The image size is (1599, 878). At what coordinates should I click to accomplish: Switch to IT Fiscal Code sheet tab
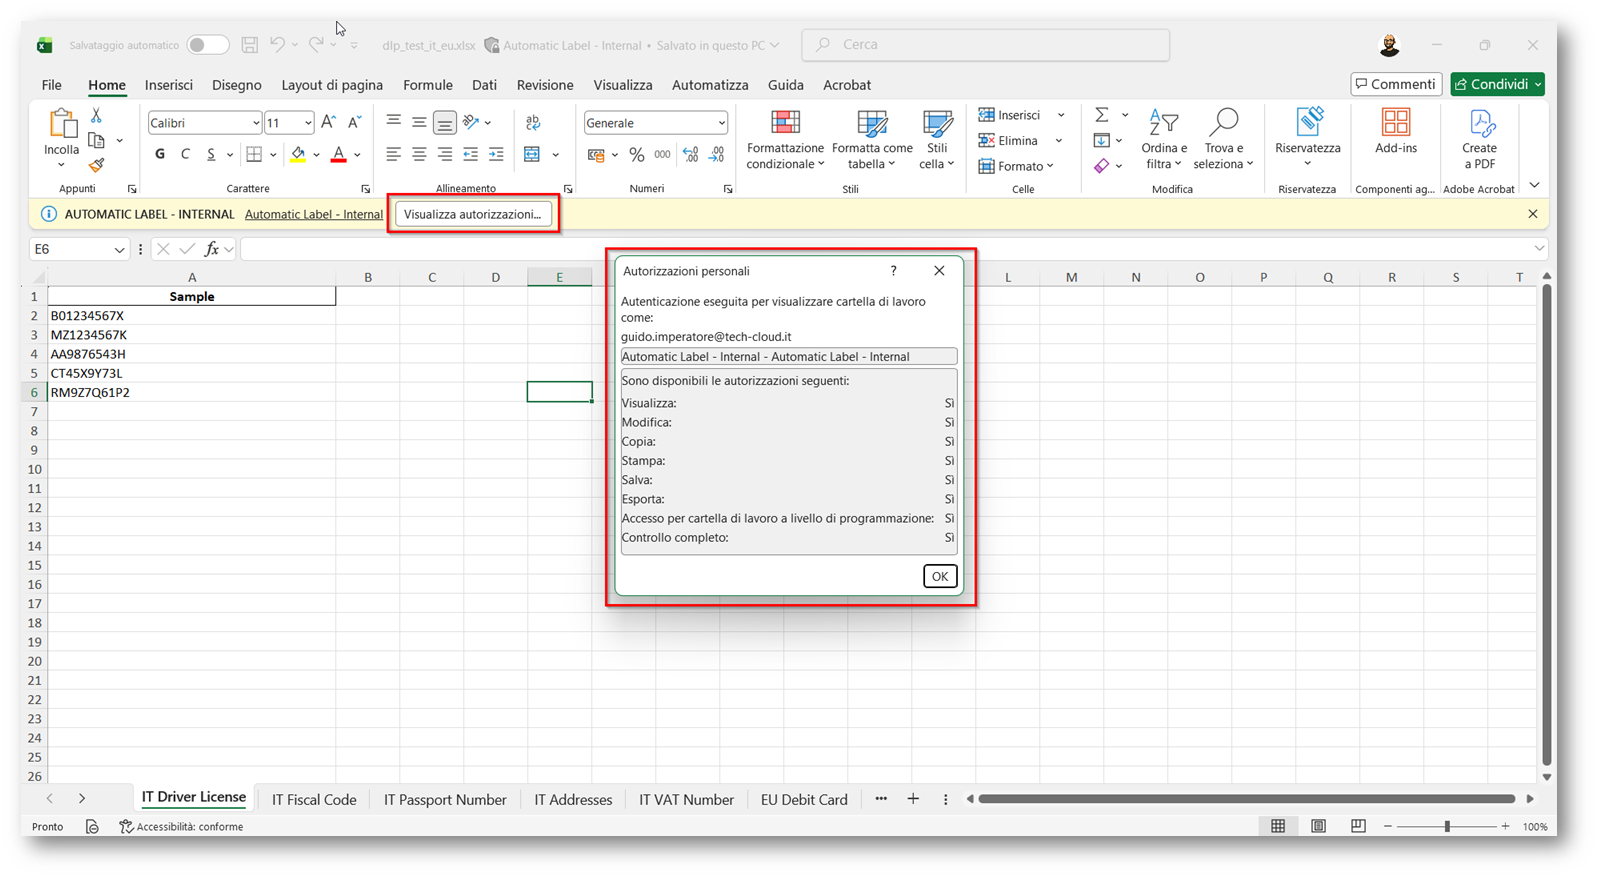(x=314, y=800)
